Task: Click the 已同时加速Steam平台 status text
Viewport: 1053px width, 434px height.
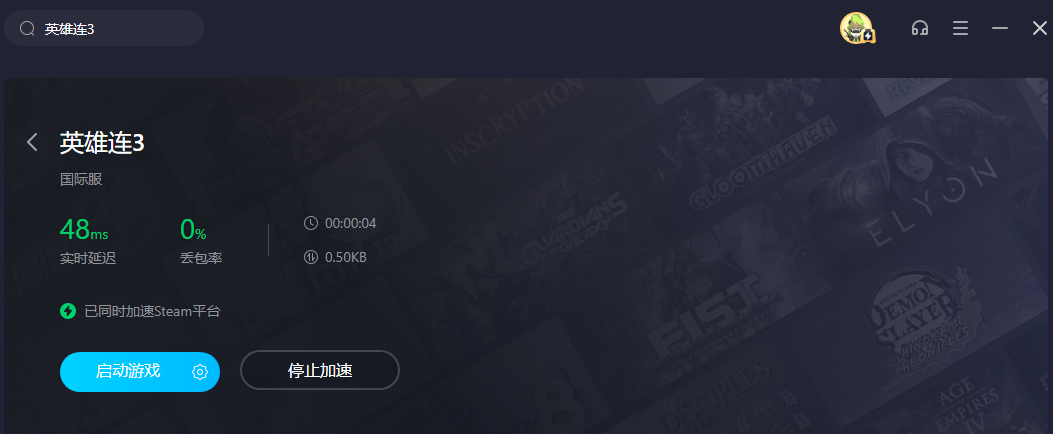Action: coord(152,311)
